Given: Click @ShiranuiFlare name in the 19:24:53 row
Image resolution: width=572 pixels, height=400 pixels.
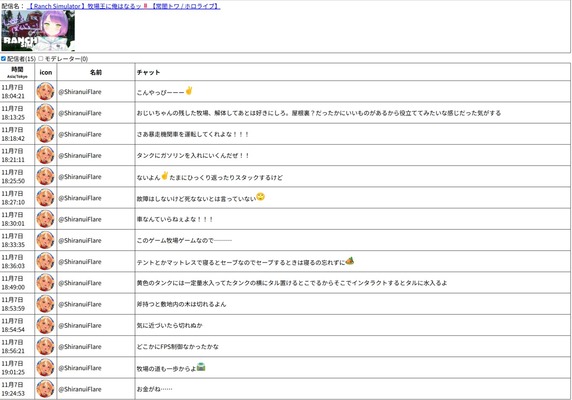Looking at the screenshot, I should click(x=80, y=389).
